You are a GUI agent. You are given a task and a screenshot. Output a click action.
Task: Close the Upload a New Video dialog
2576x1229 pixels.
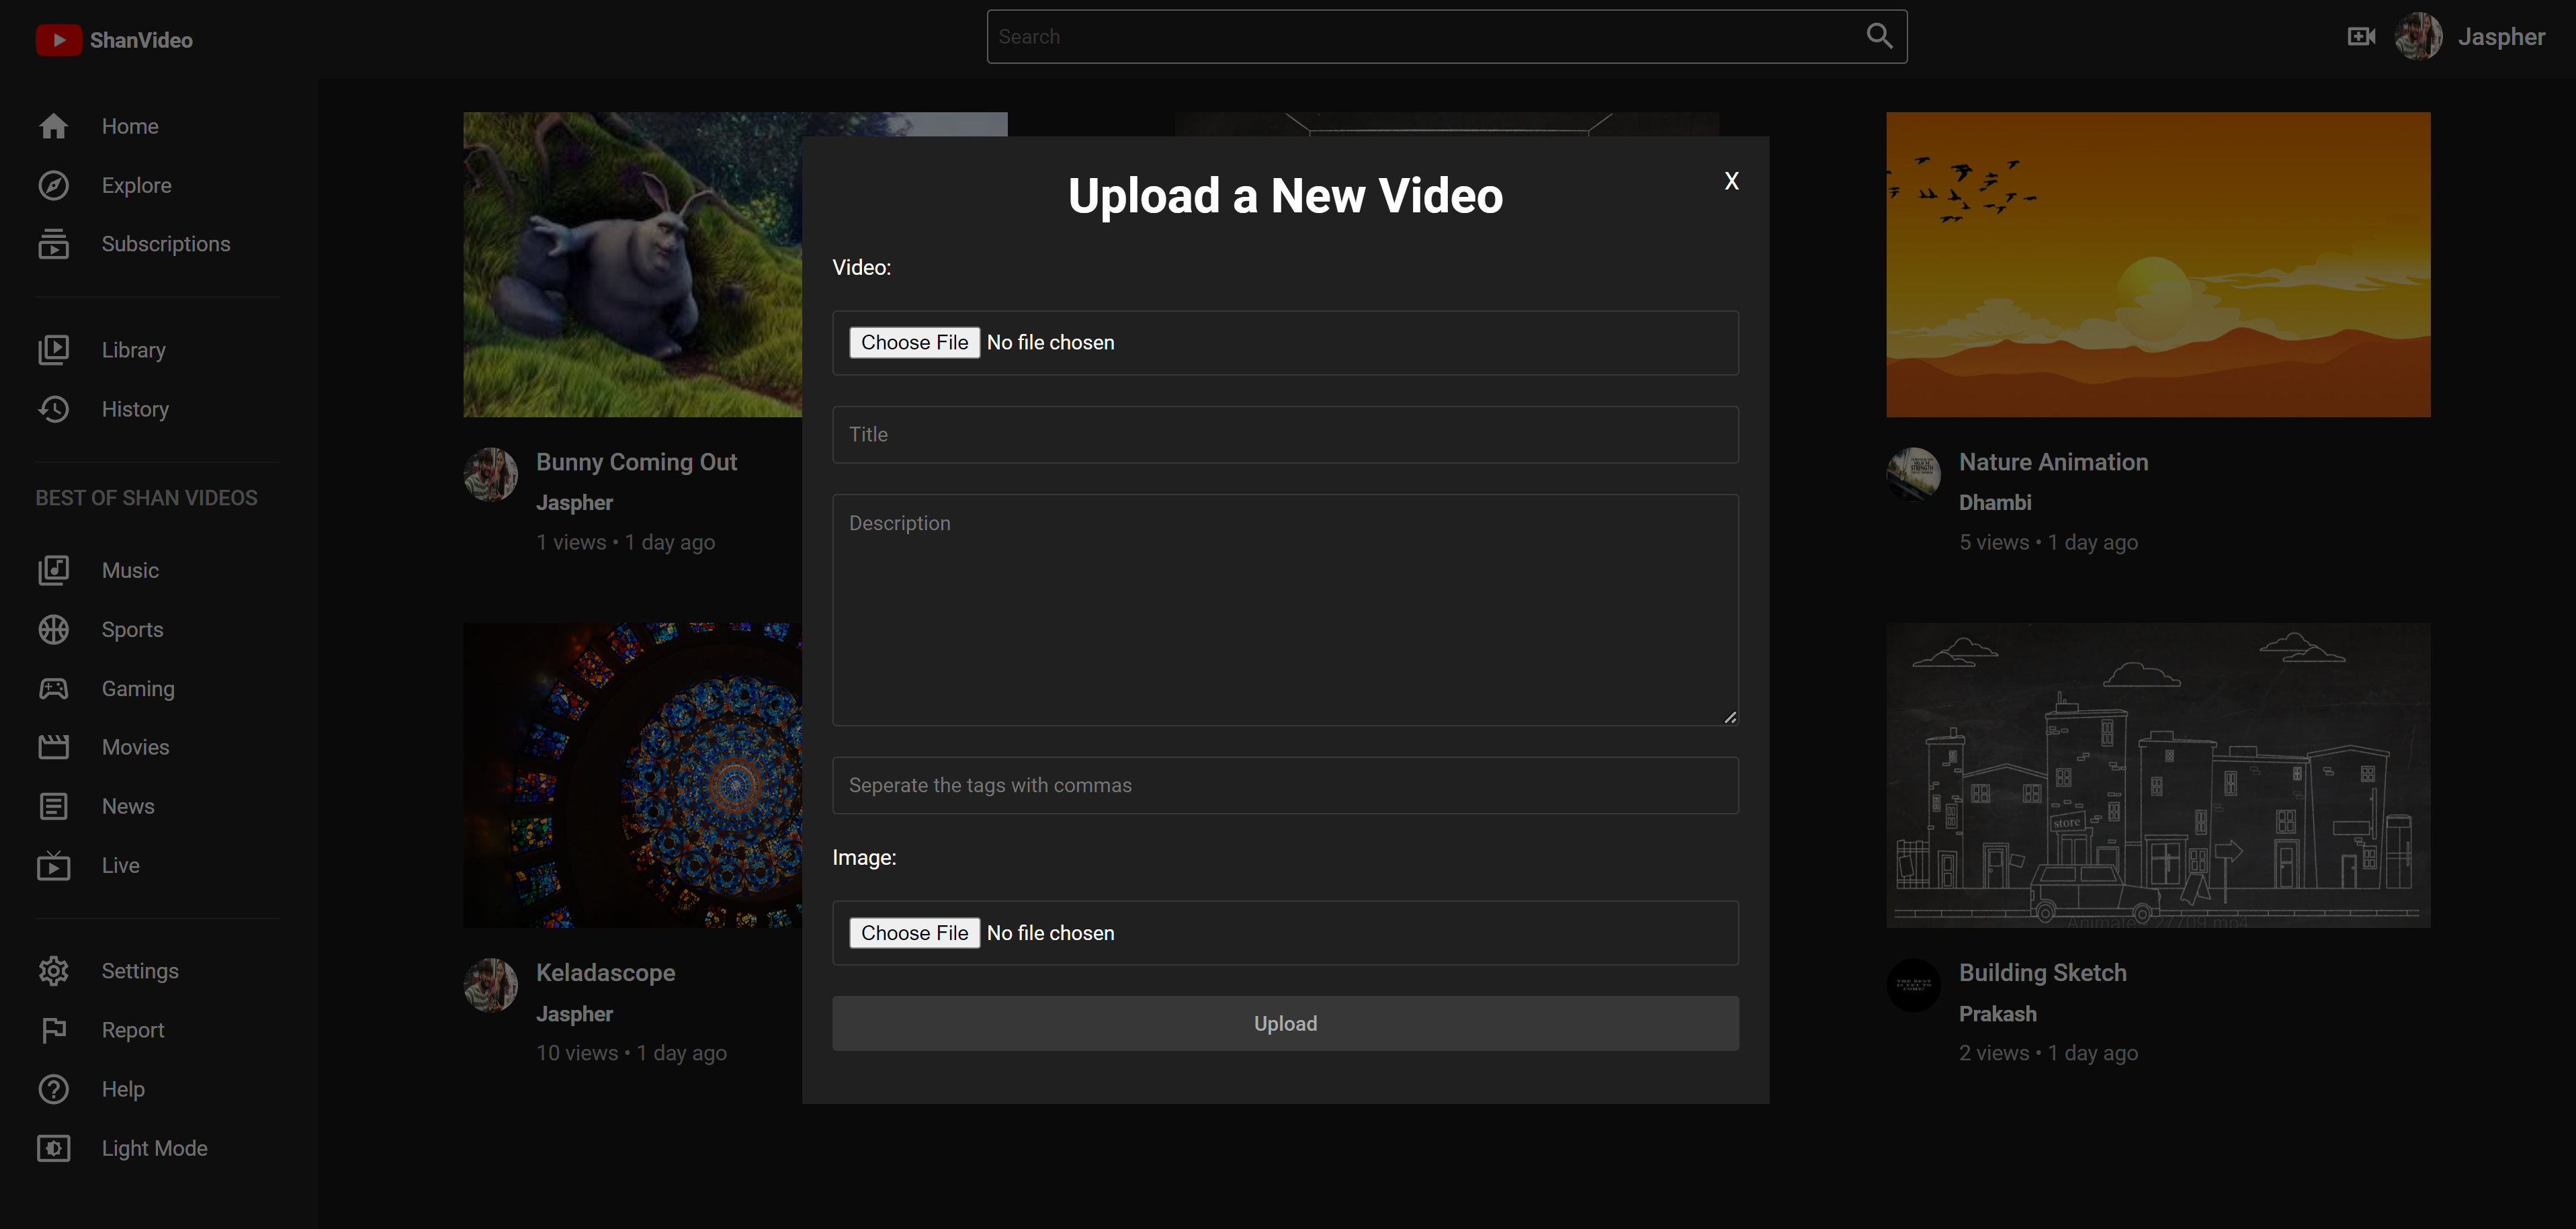[x=1731, y=181]
